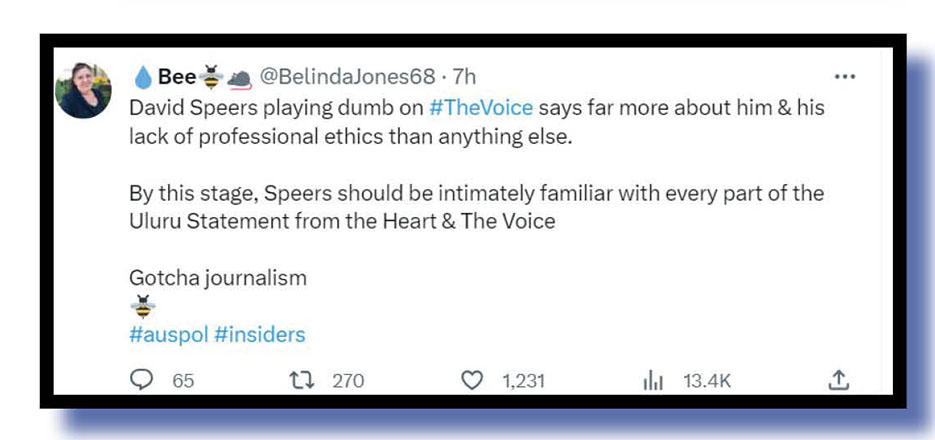Viewport: 935px width, 440px height.
Task: Click the share upload arrow icon
Action: coord(839,380)
